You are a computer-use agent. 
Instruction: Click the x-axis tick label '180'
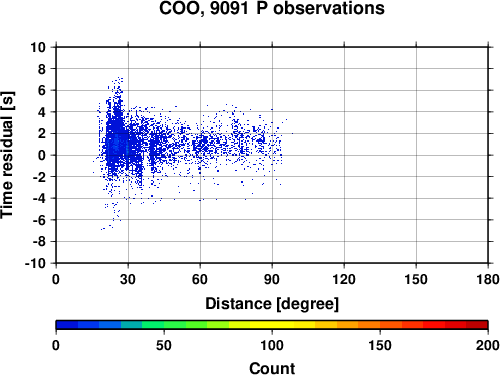(x=488, y=279)
